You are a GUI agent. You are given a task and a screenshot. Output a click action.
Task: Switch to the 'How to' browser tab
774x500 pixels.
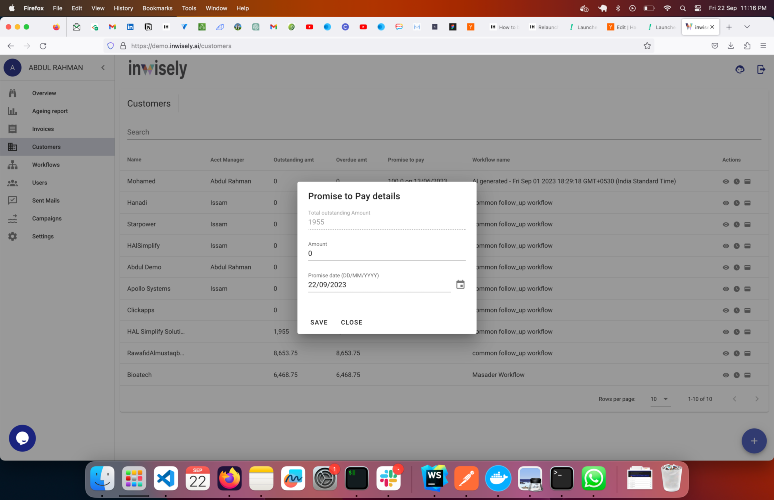(x=504, y=27)
